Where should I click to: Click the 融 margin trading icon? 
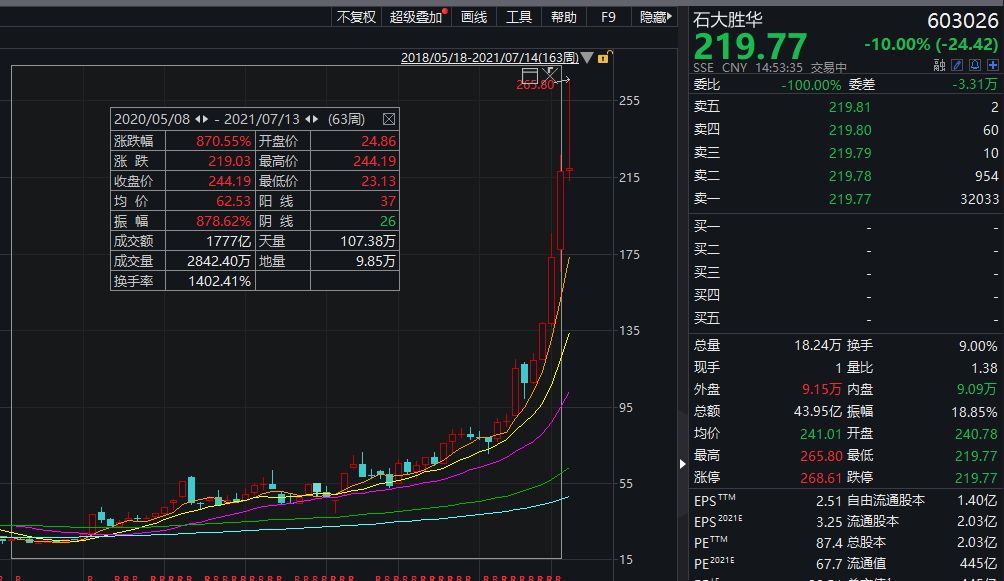click(939, 66)
